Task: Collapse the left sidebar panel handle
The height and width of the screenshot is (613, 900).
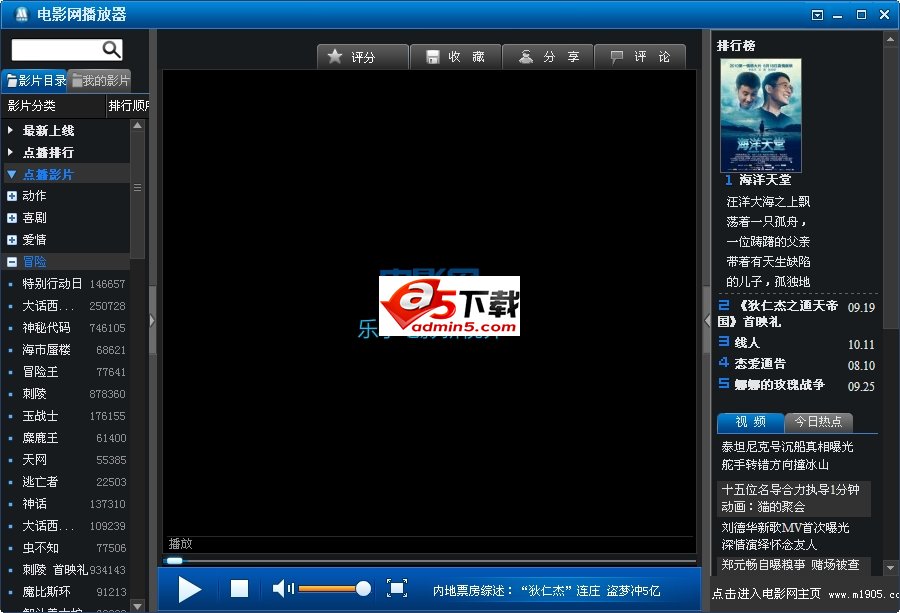Action: pyautogui.click(x=152, y=320)
